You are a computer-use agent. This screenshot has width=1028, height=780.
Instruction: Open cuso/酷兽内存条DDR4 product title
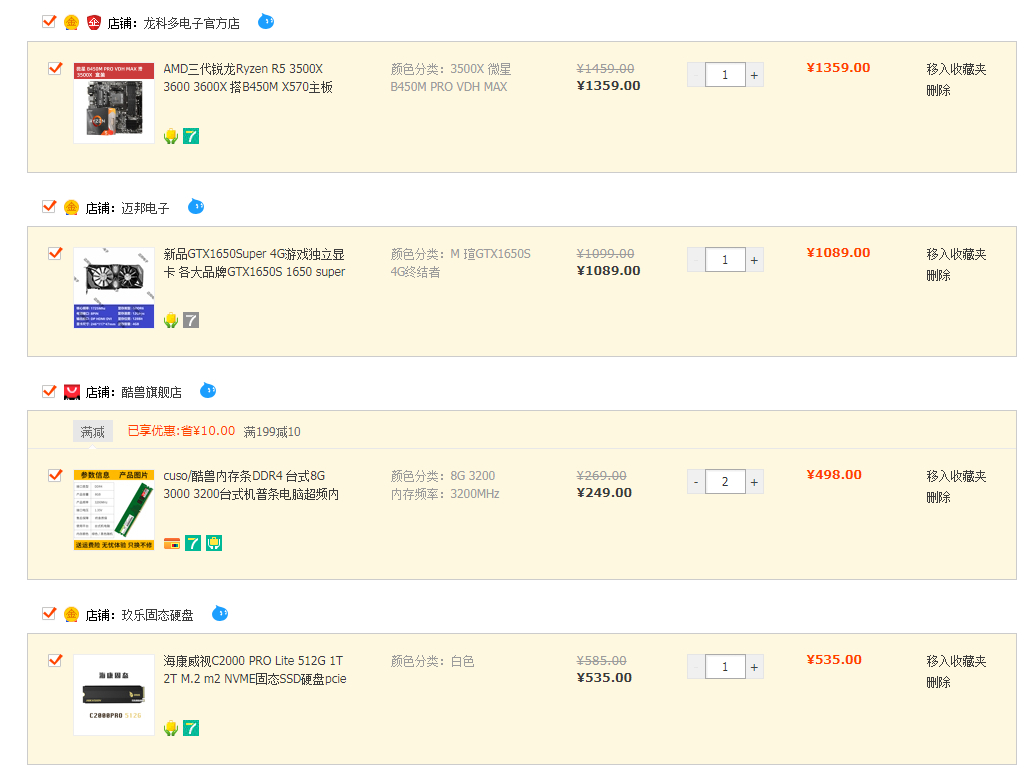251,485
